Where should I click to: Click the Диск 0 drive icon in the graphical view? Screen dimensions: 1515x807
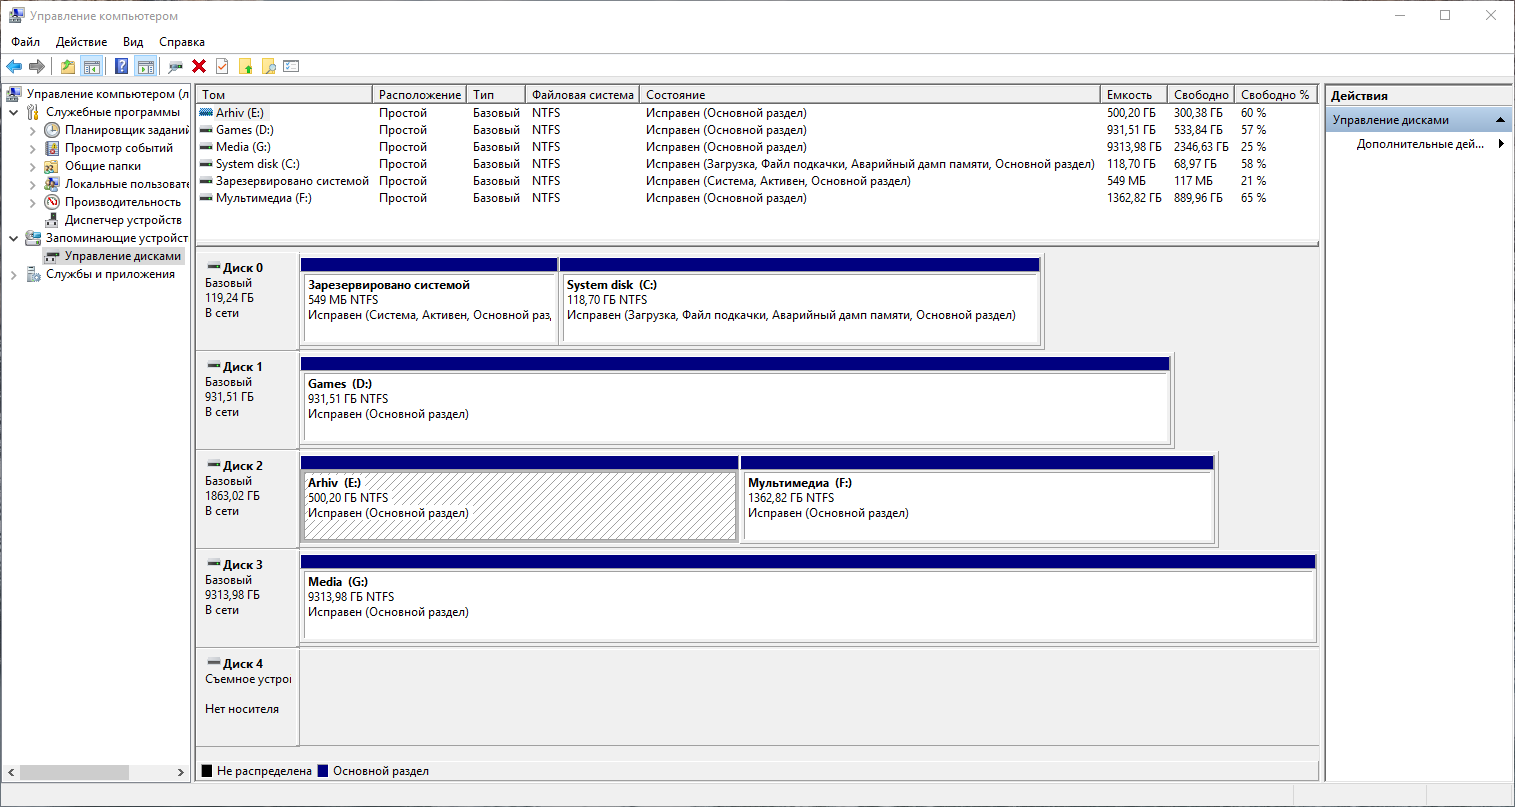213,267
